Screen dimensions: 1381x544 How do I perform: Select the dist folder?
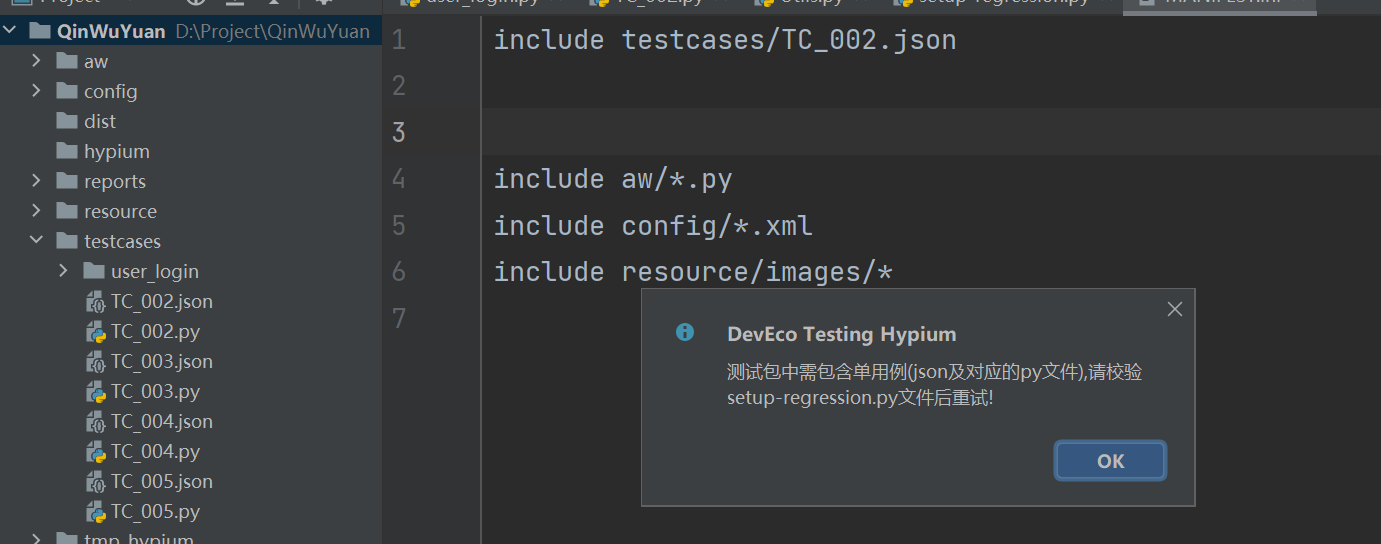tap(99, 122)
